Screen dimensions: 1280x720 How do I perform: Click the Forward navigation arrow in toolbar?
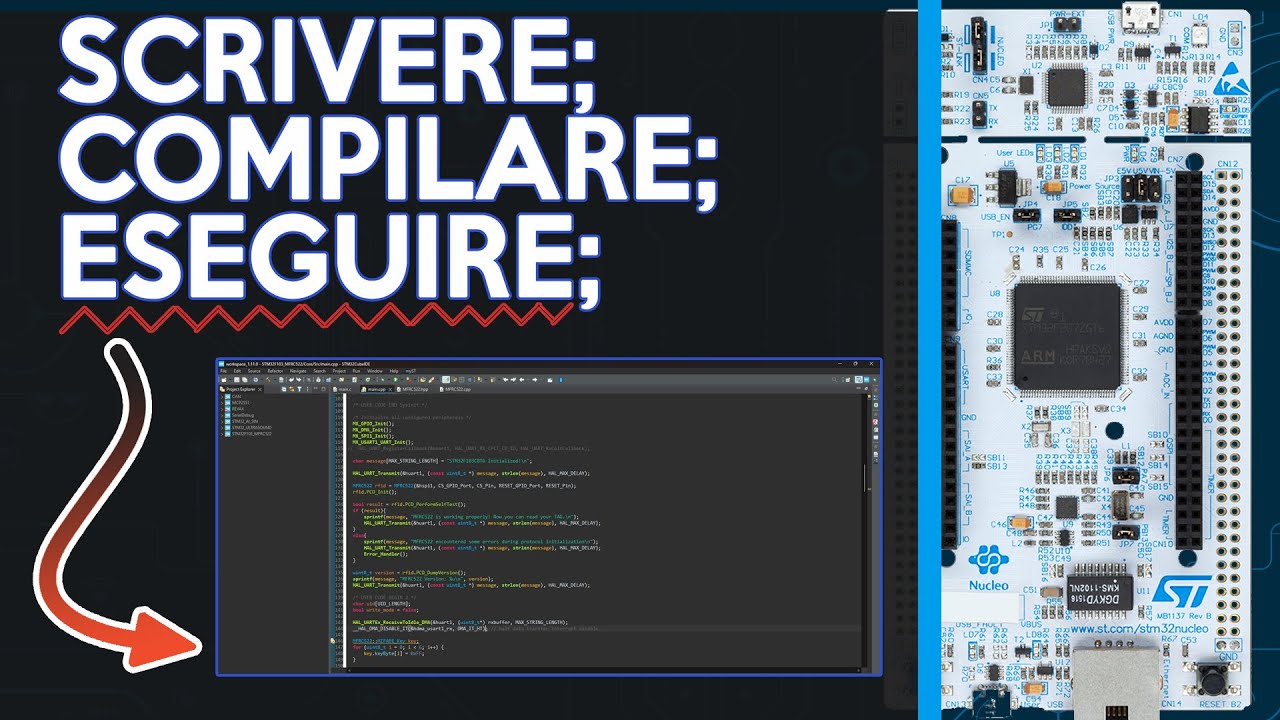pyautogui.click(x=534, y=380)
